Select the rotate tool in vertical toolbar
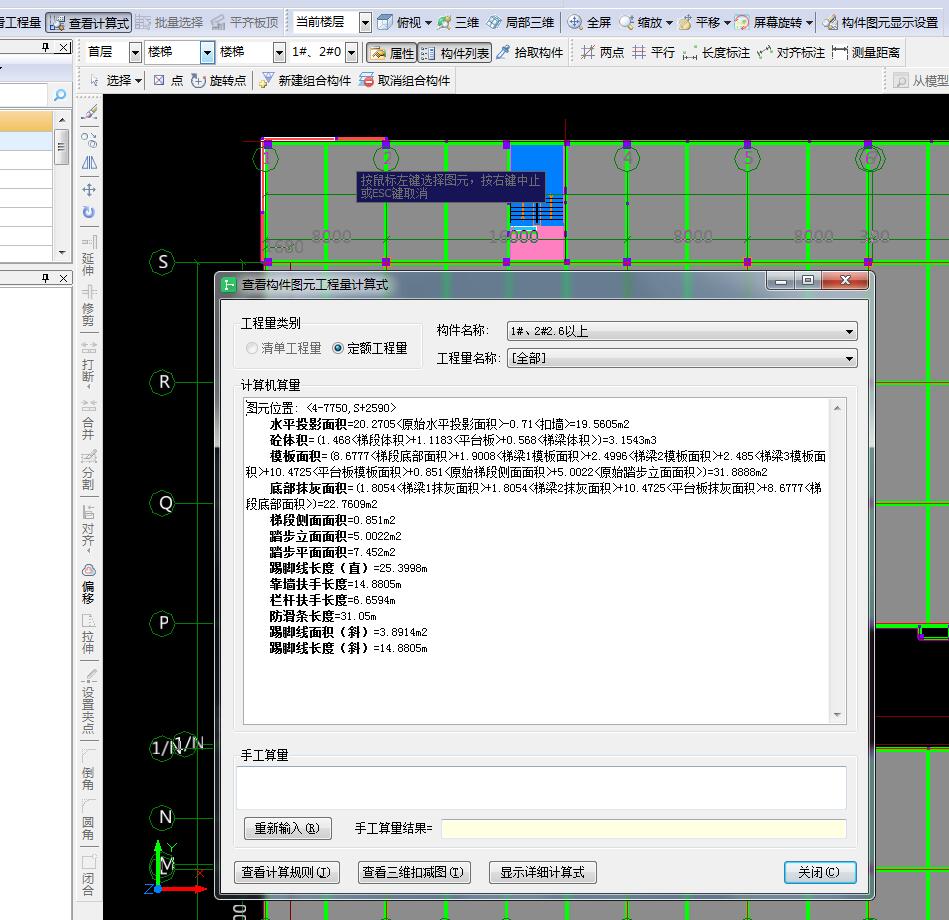 (x=89, y=212)
